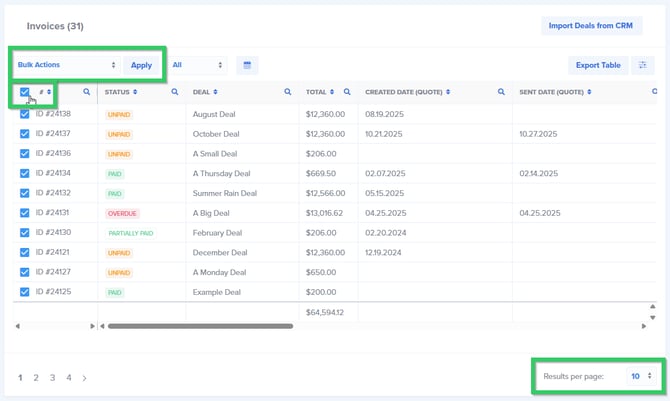Click search icon in Status column header
The image size is (670, 401).
175,92
